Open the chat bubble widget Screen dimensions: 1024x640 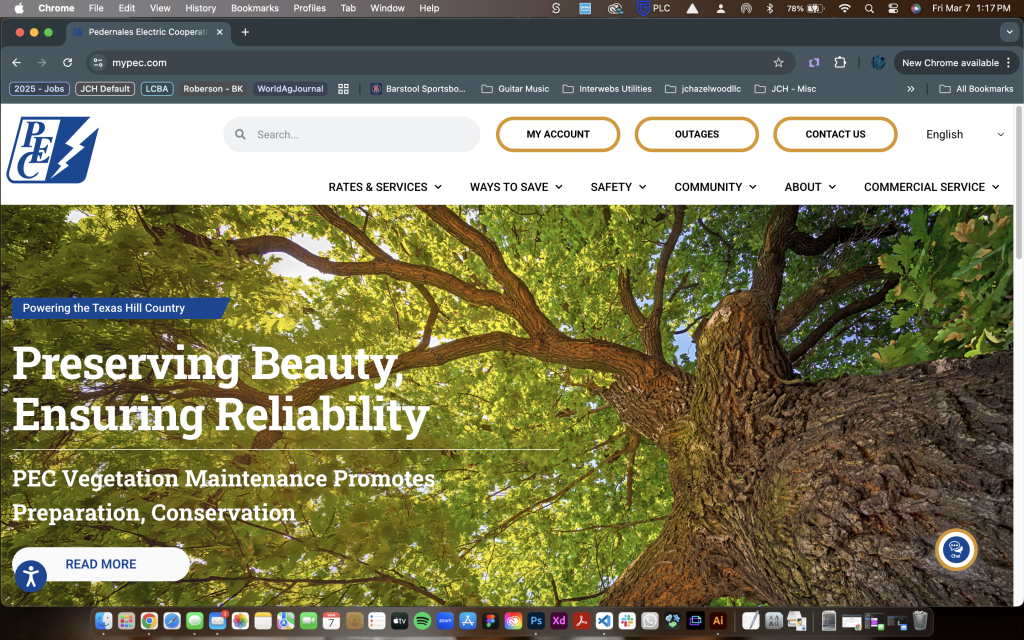coord(955,549)
